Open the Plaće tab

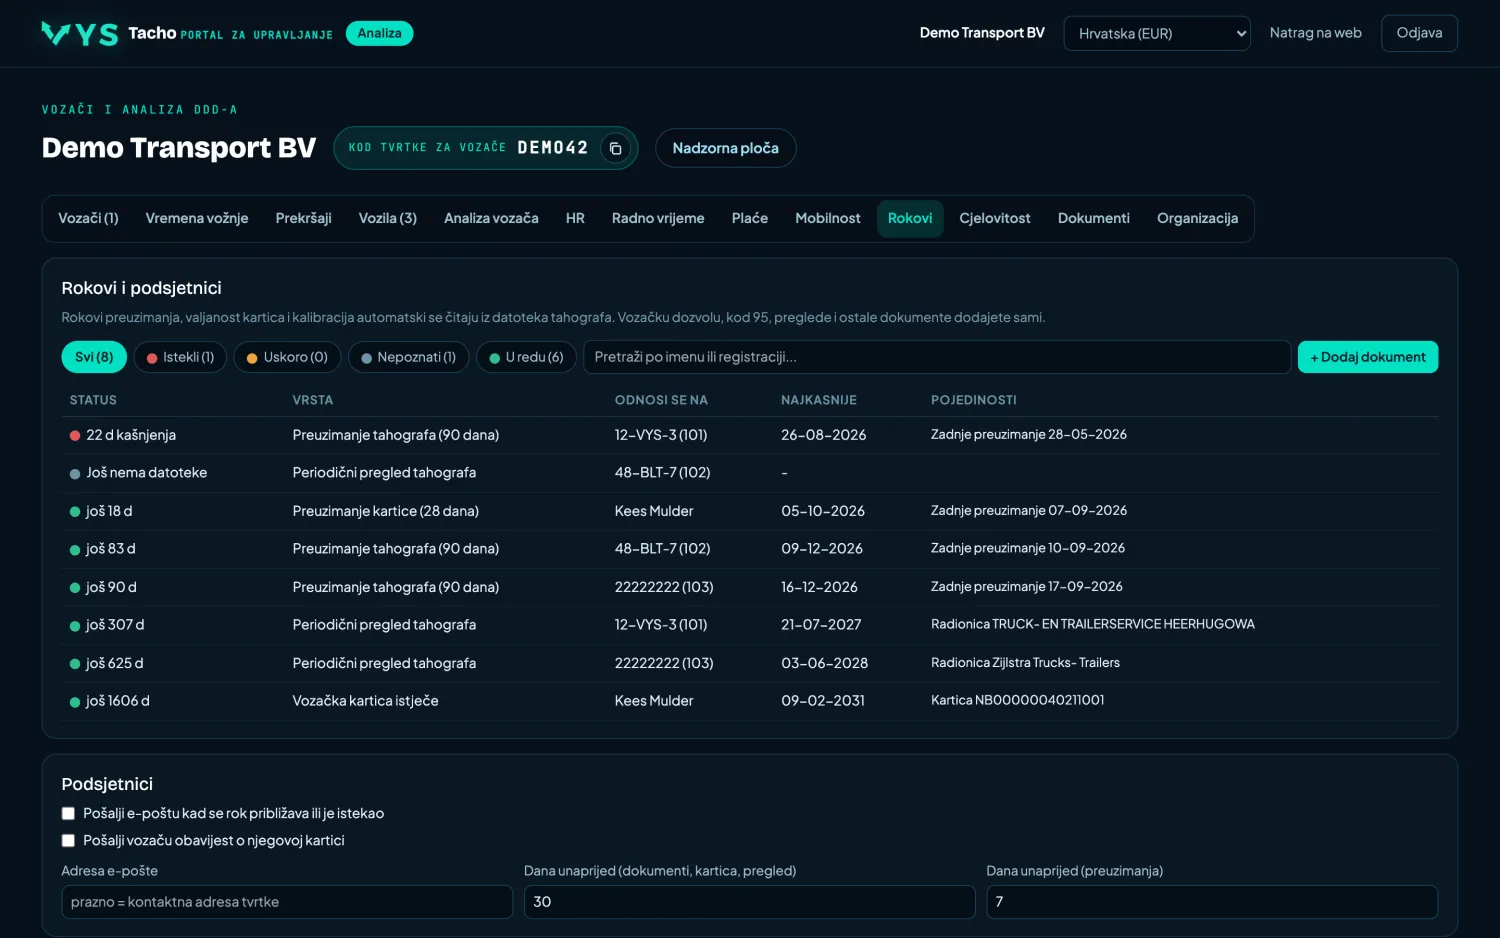(x=750, y=218)
